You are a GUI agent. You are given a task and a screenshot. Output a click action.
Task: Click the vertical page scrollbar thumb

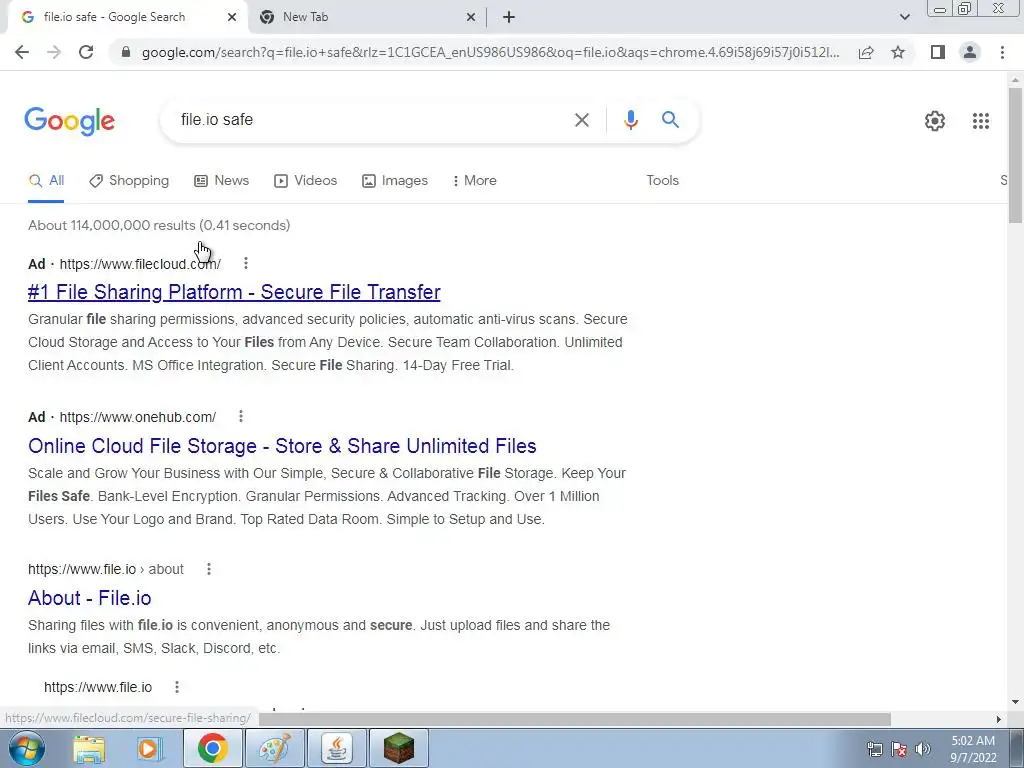(x=1015, y=154)
